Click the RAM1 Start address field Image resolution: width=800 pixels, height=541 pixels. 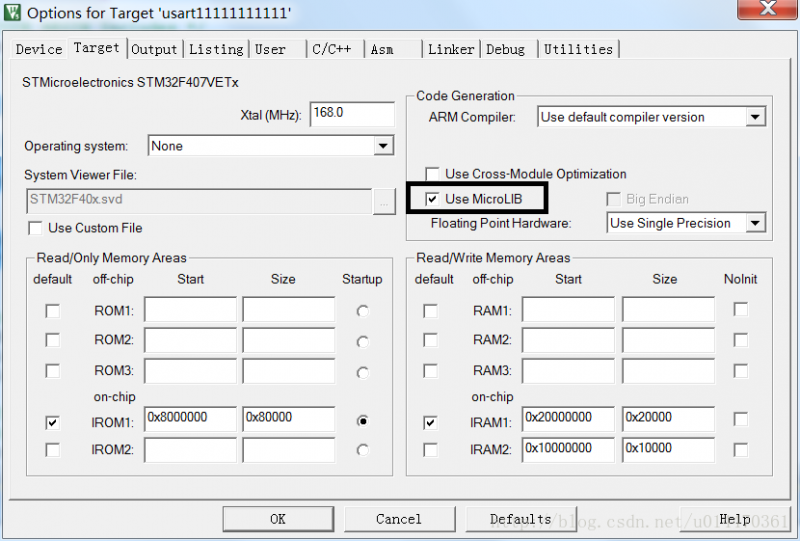568,309
